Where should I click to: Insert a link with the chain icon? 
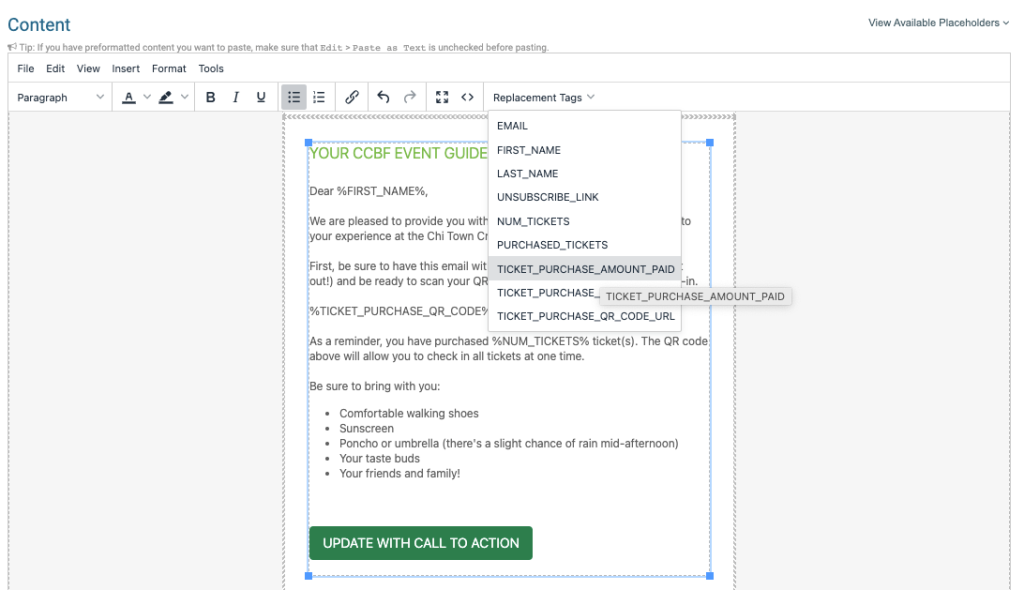tap(351, 97)
